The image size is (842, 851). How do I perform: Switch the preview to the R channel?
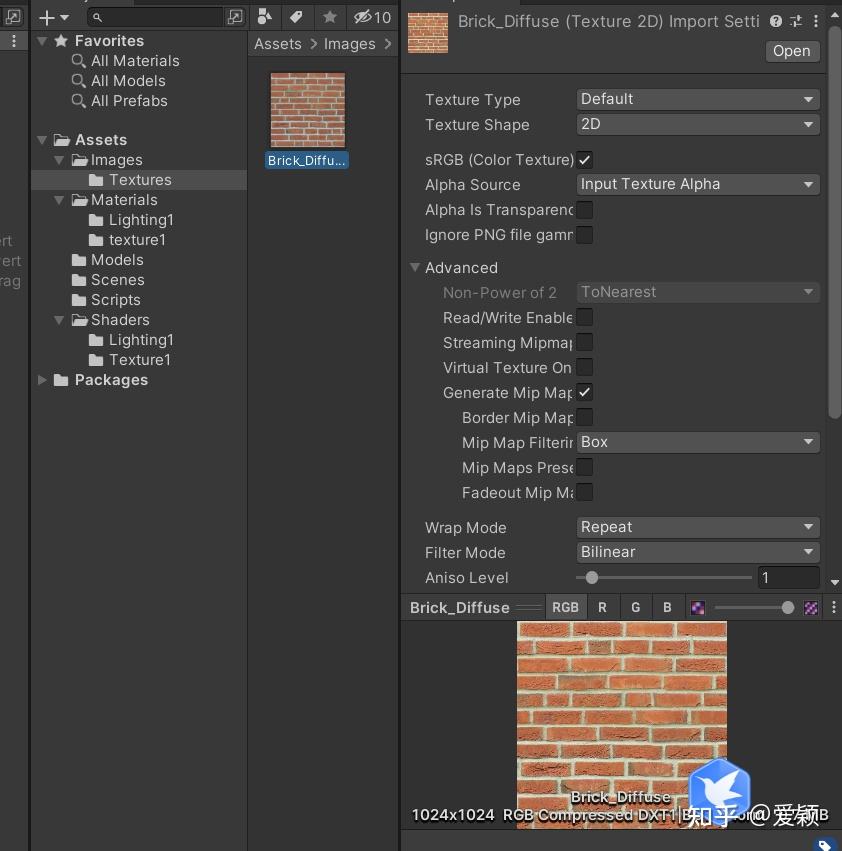point(602,607)
